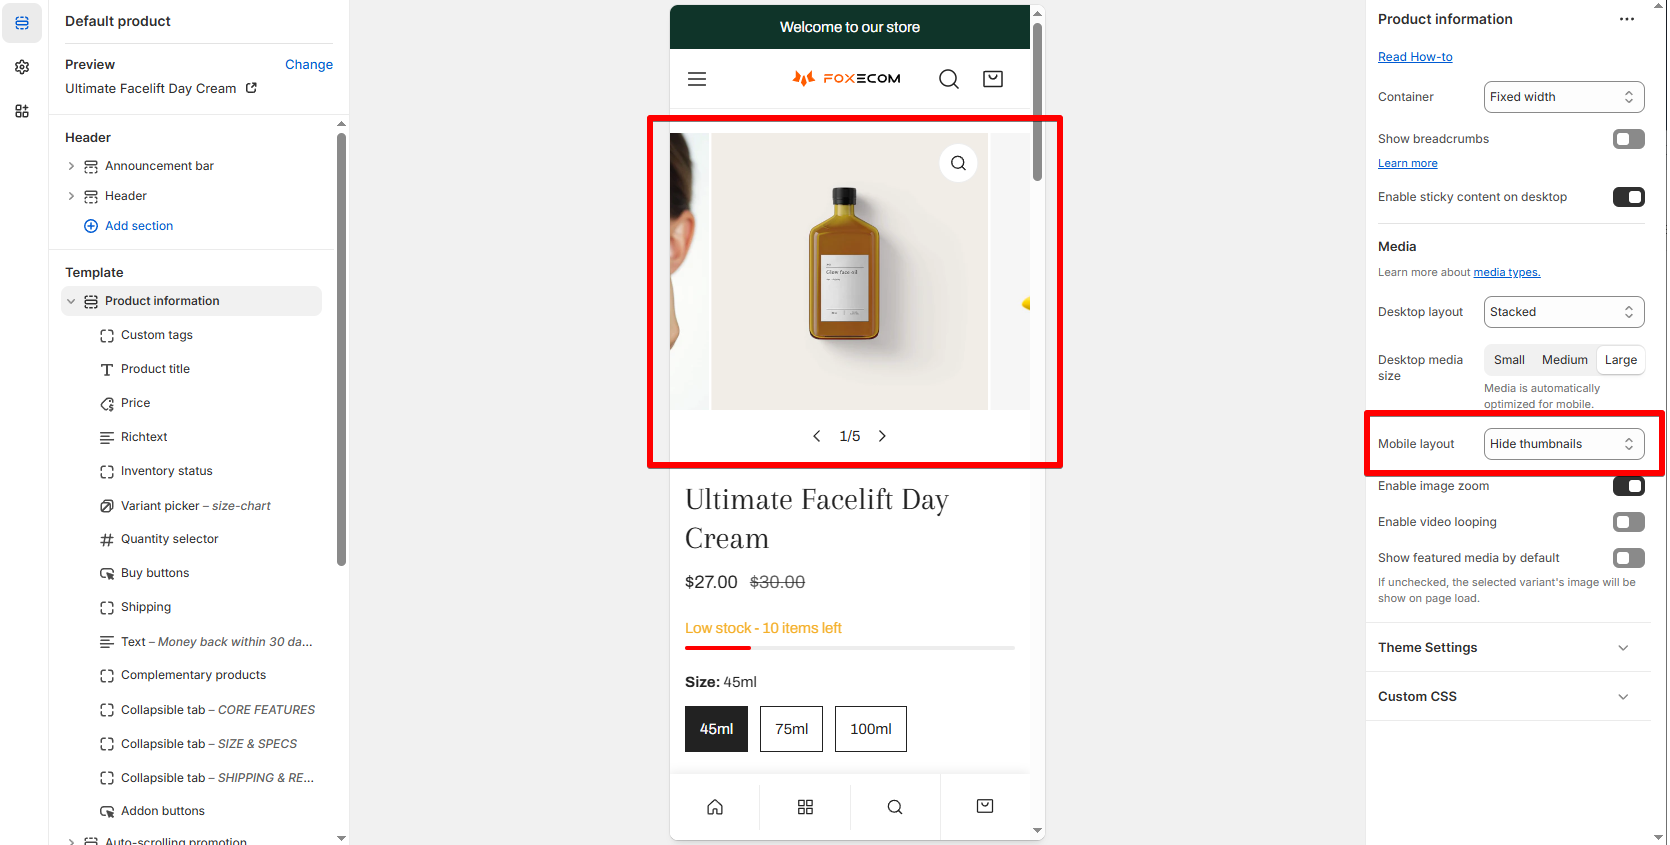
Task: Click the preview pane scrollbar
Action: (1037, 101)
